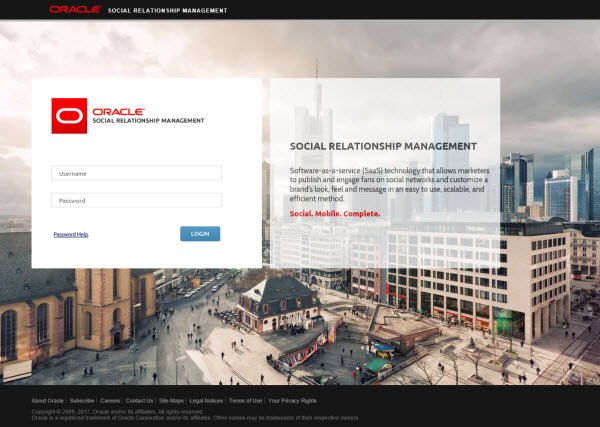Viewport: 600px width, 427px height.
Task: Follow the Subscribe footer link
Action: pos(82,400)
